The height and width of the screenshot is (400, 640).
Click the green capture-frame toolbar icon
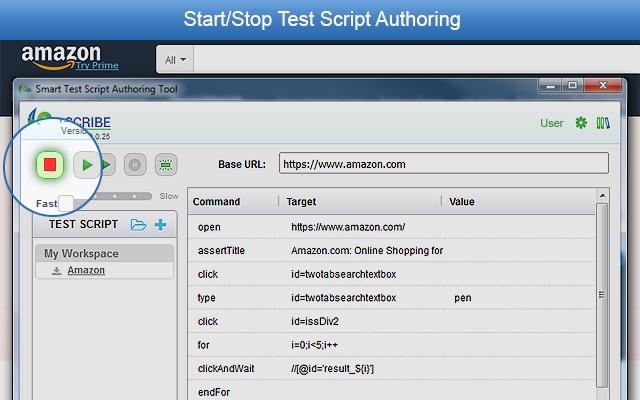[166, 165]
